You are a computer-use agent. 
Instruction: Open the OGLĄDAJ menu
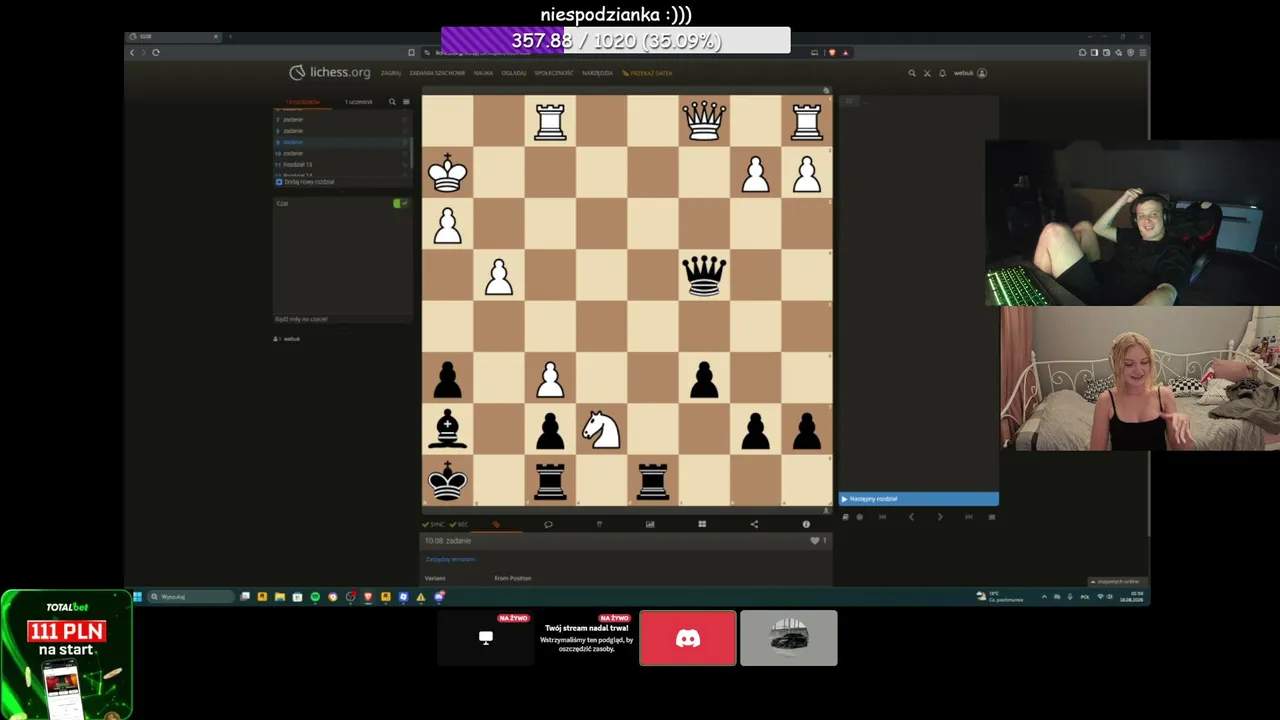click(x=514, y=73)
